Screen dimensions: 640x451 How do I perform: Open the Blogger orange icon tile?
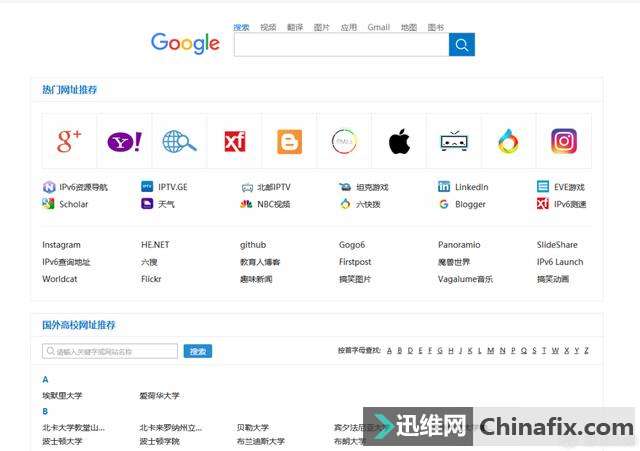(289, 141)
